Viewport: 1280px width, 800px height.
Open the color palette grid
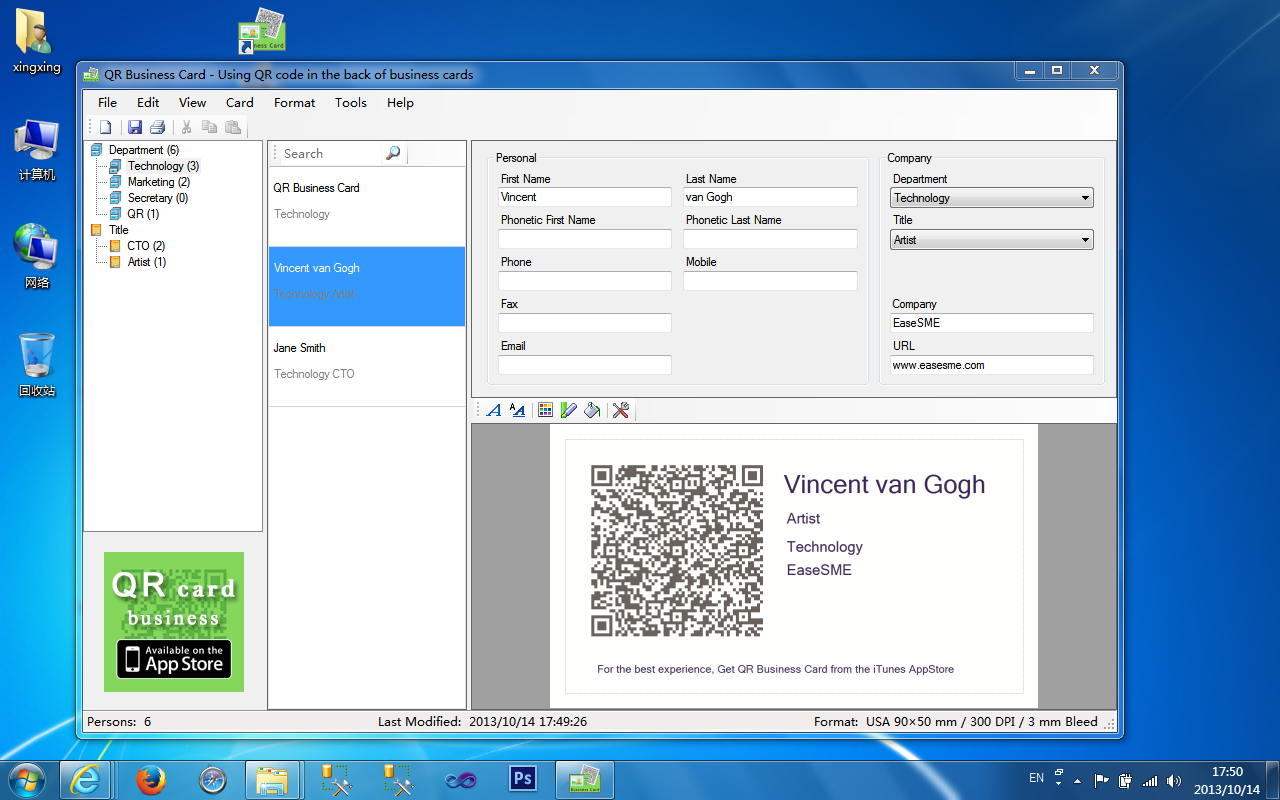tap(545, 410)
